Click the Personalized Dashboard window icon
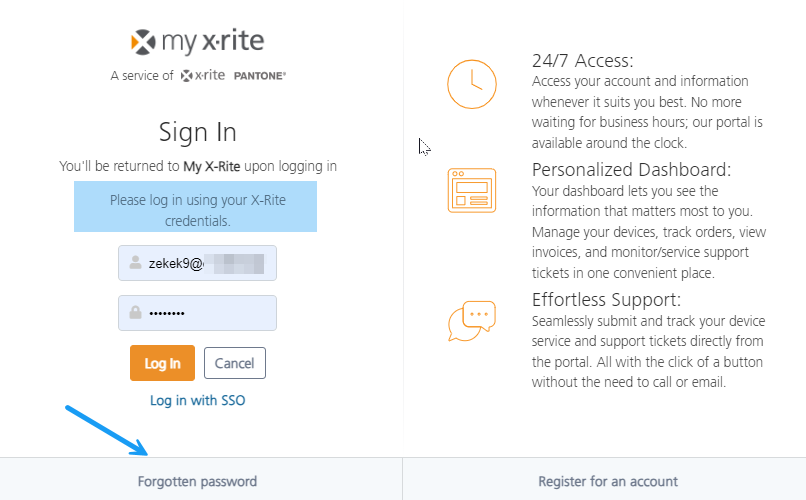This screenshot has height=500, width=806. tap(471, 190)
